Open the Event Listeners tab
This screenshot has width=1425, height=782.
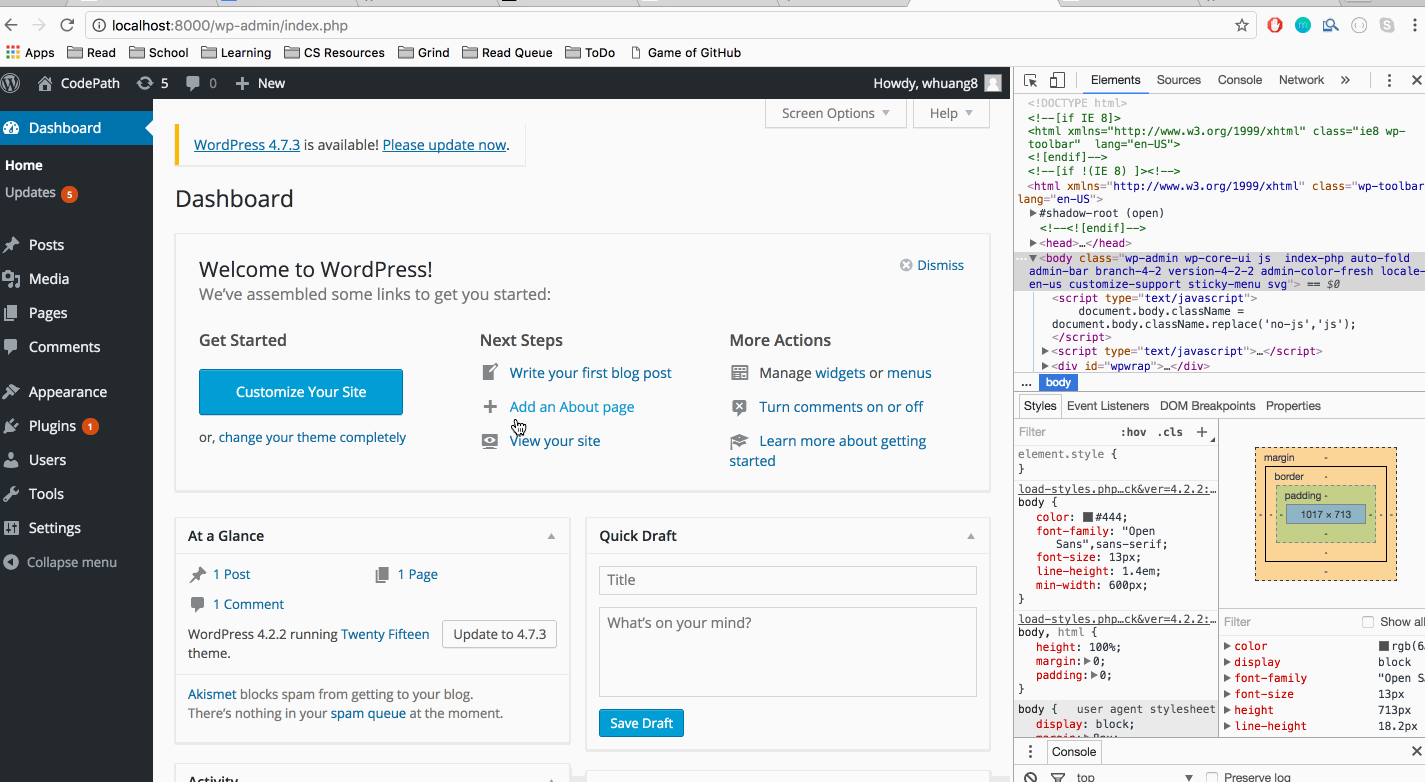(1108, 406)
